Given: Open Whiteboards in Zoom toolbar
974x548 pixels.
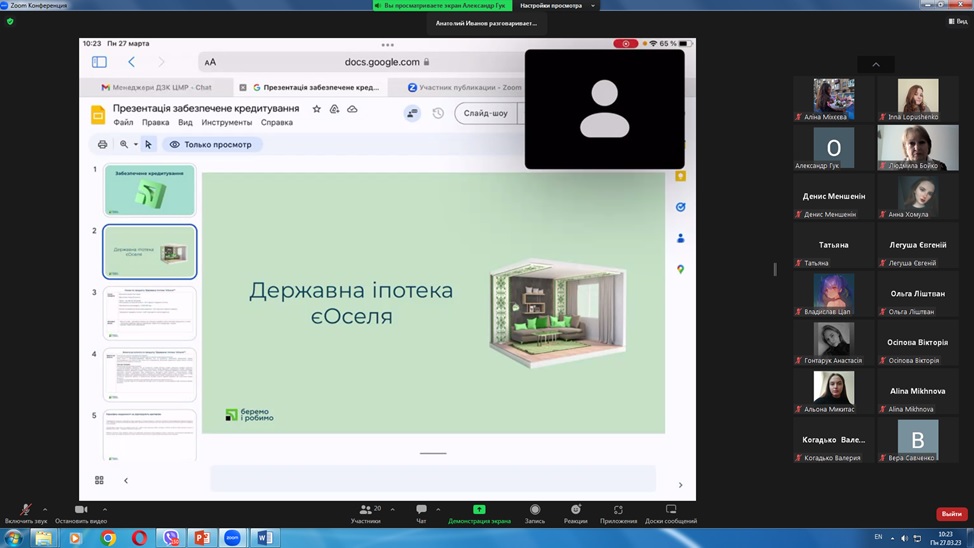Looking at the screenshot, I should coord(671,513).
